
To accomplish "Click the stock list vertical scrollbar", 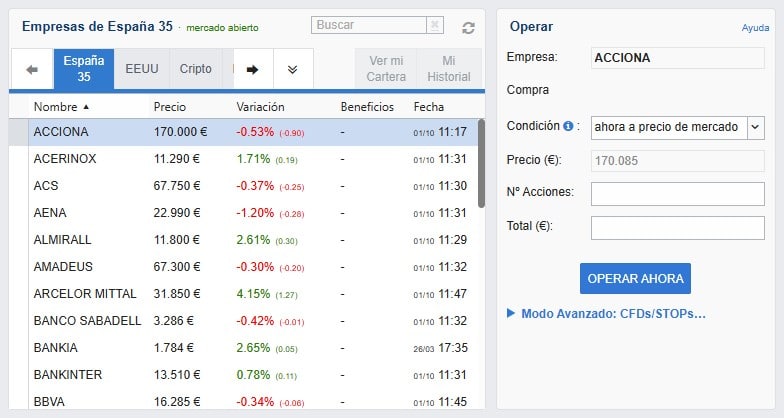I will (481, 162).
